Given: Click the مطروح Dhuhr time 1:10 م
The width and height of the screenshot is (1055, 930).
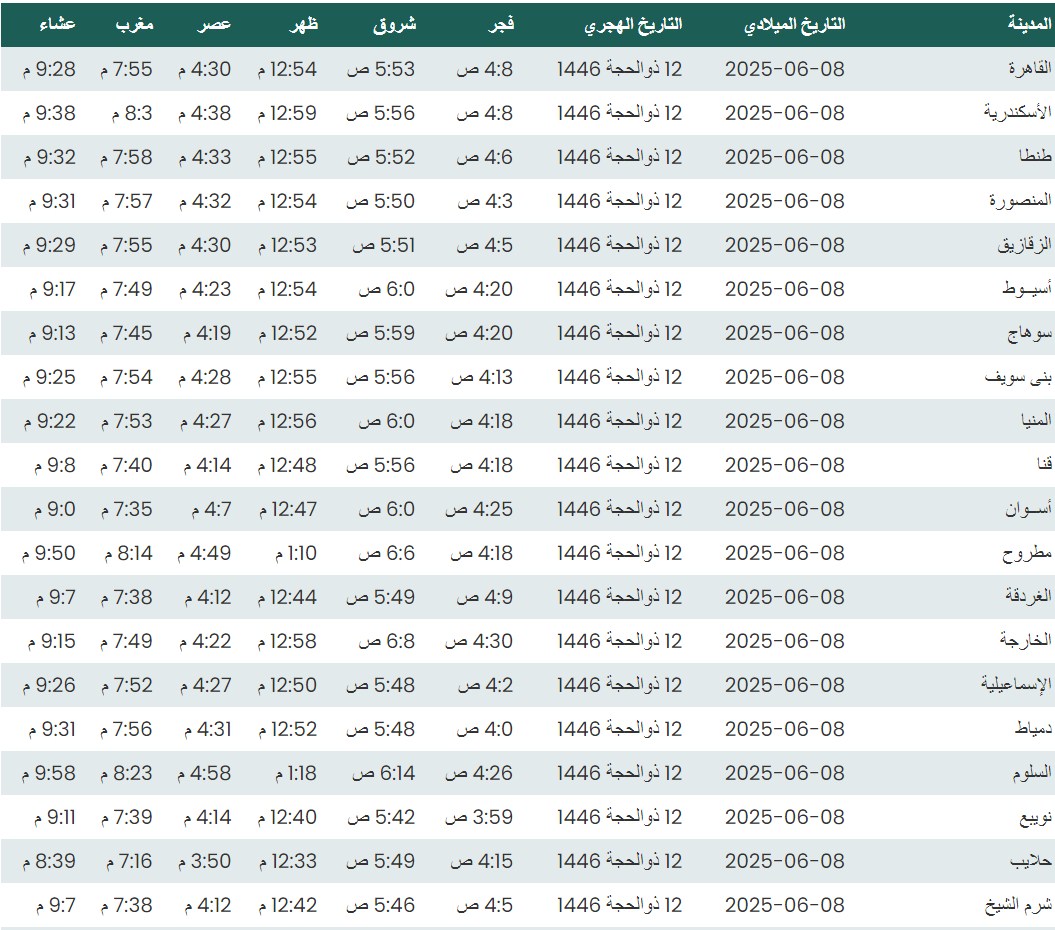Looking at the screenshot, I should pos(296,553).
